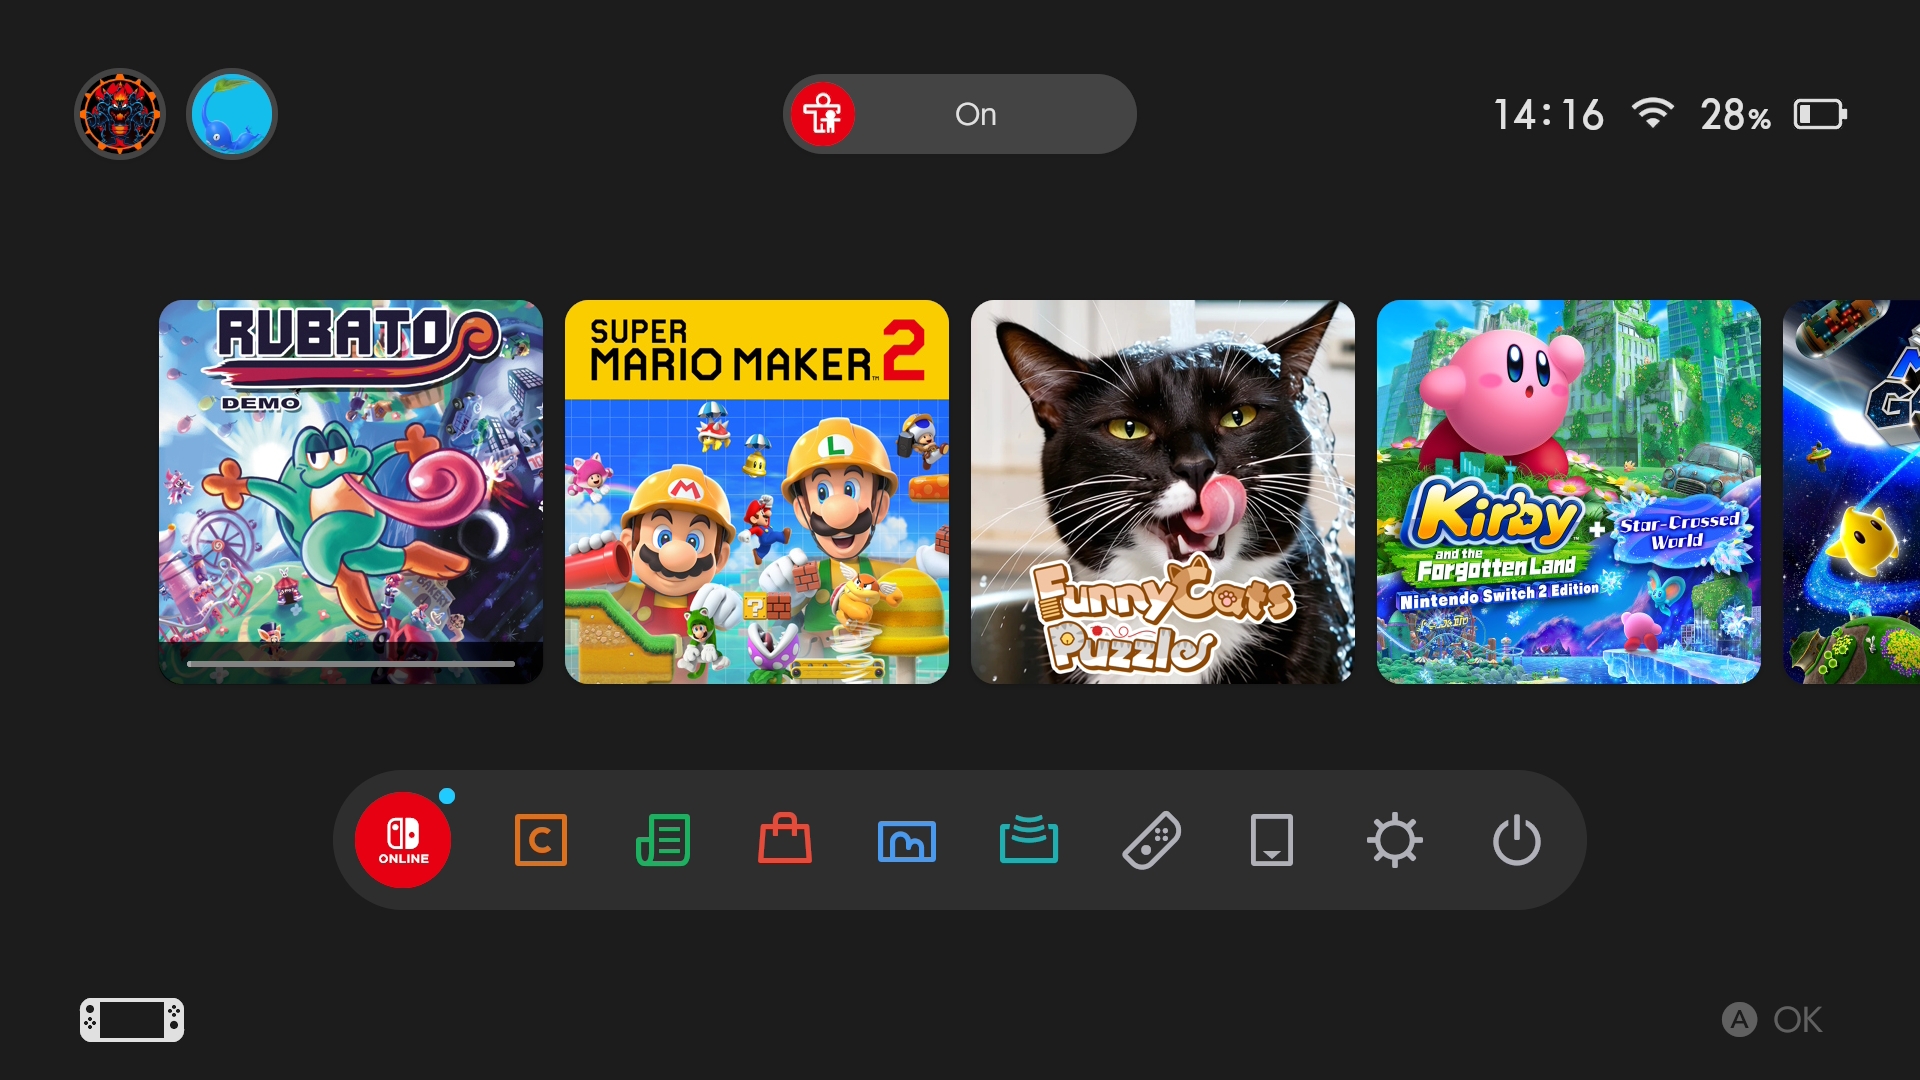1920x1080 pixels.
Task: Toggle Parental Controls On pill
Action: (x=959, y=114)
